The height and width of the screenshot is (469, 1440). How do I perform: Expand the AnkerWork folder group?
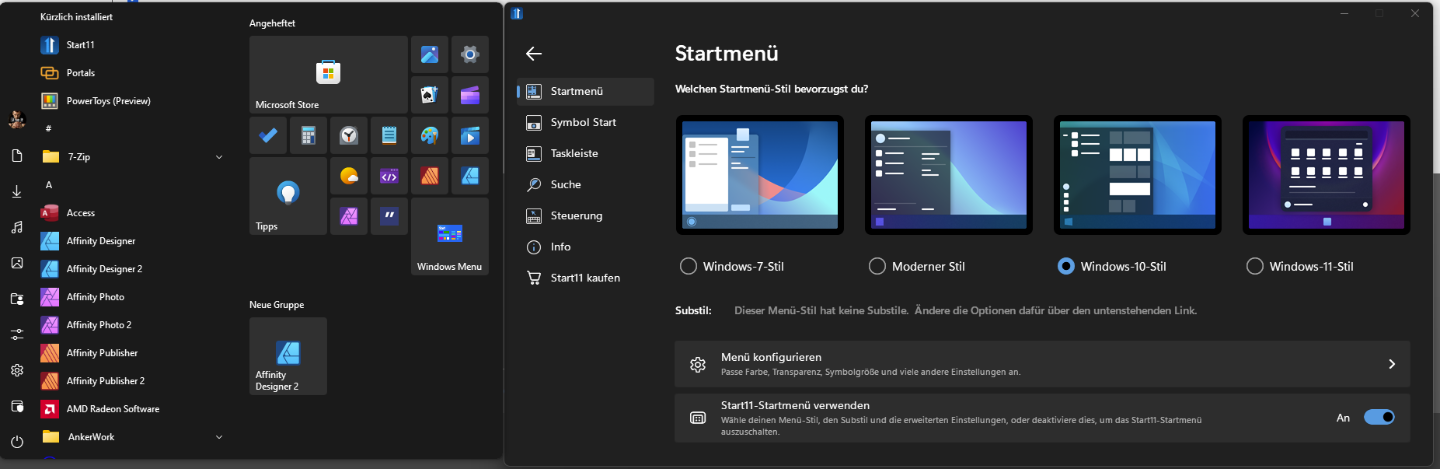click(x=219, y=437)
